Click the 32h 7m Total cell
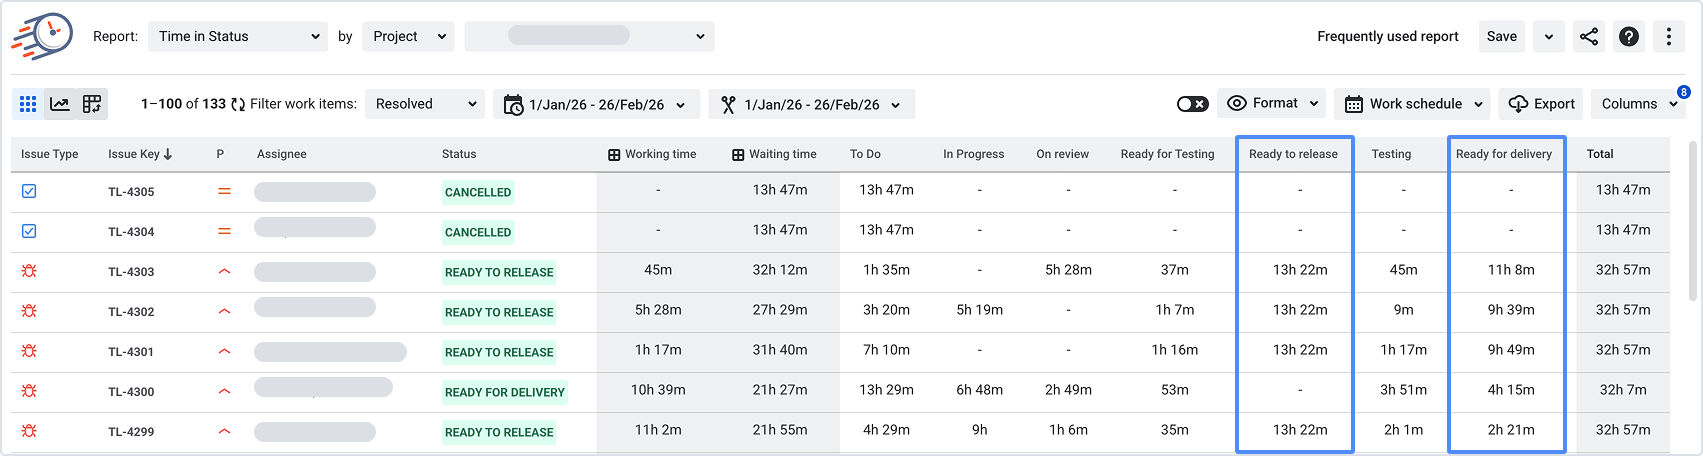Viewport: 1703px width, 456px height. (x=1623, y=390)
